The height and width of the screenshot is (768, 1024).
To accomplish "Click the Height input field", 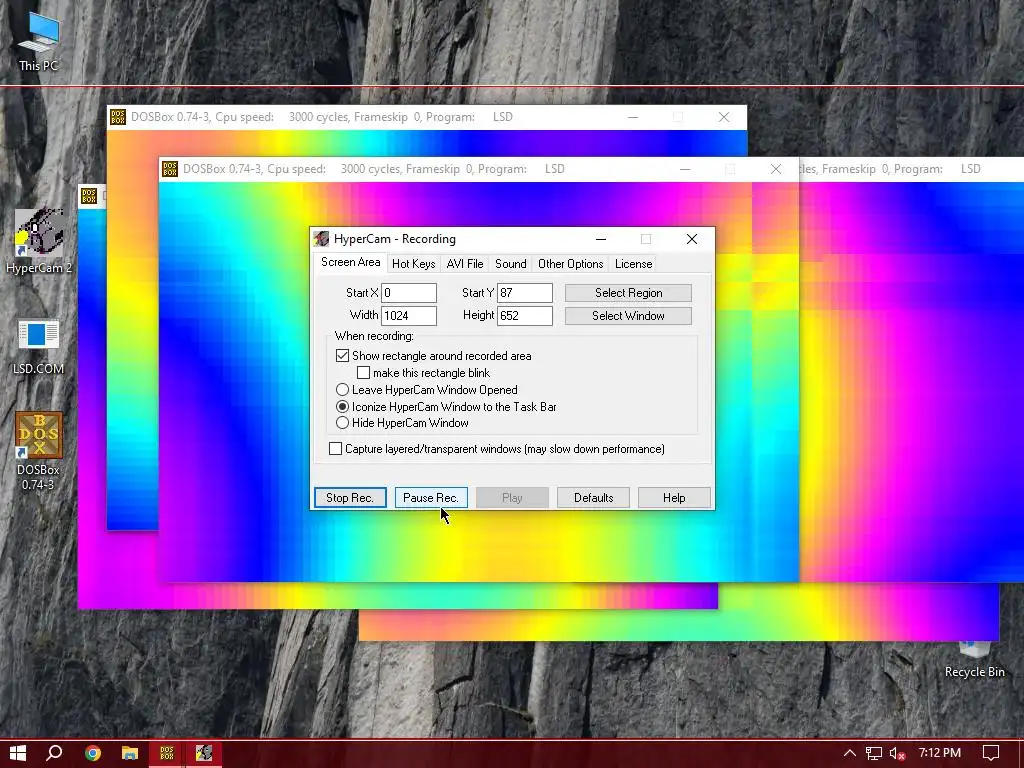I will [525, 315].
